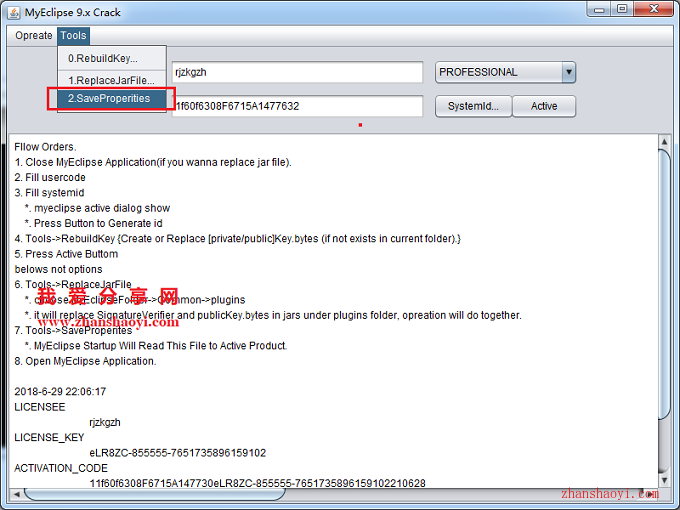Click the line 'MyEclipse Startup Will Read This File'
The image size is (680, 510).
(x=156, y=346)
